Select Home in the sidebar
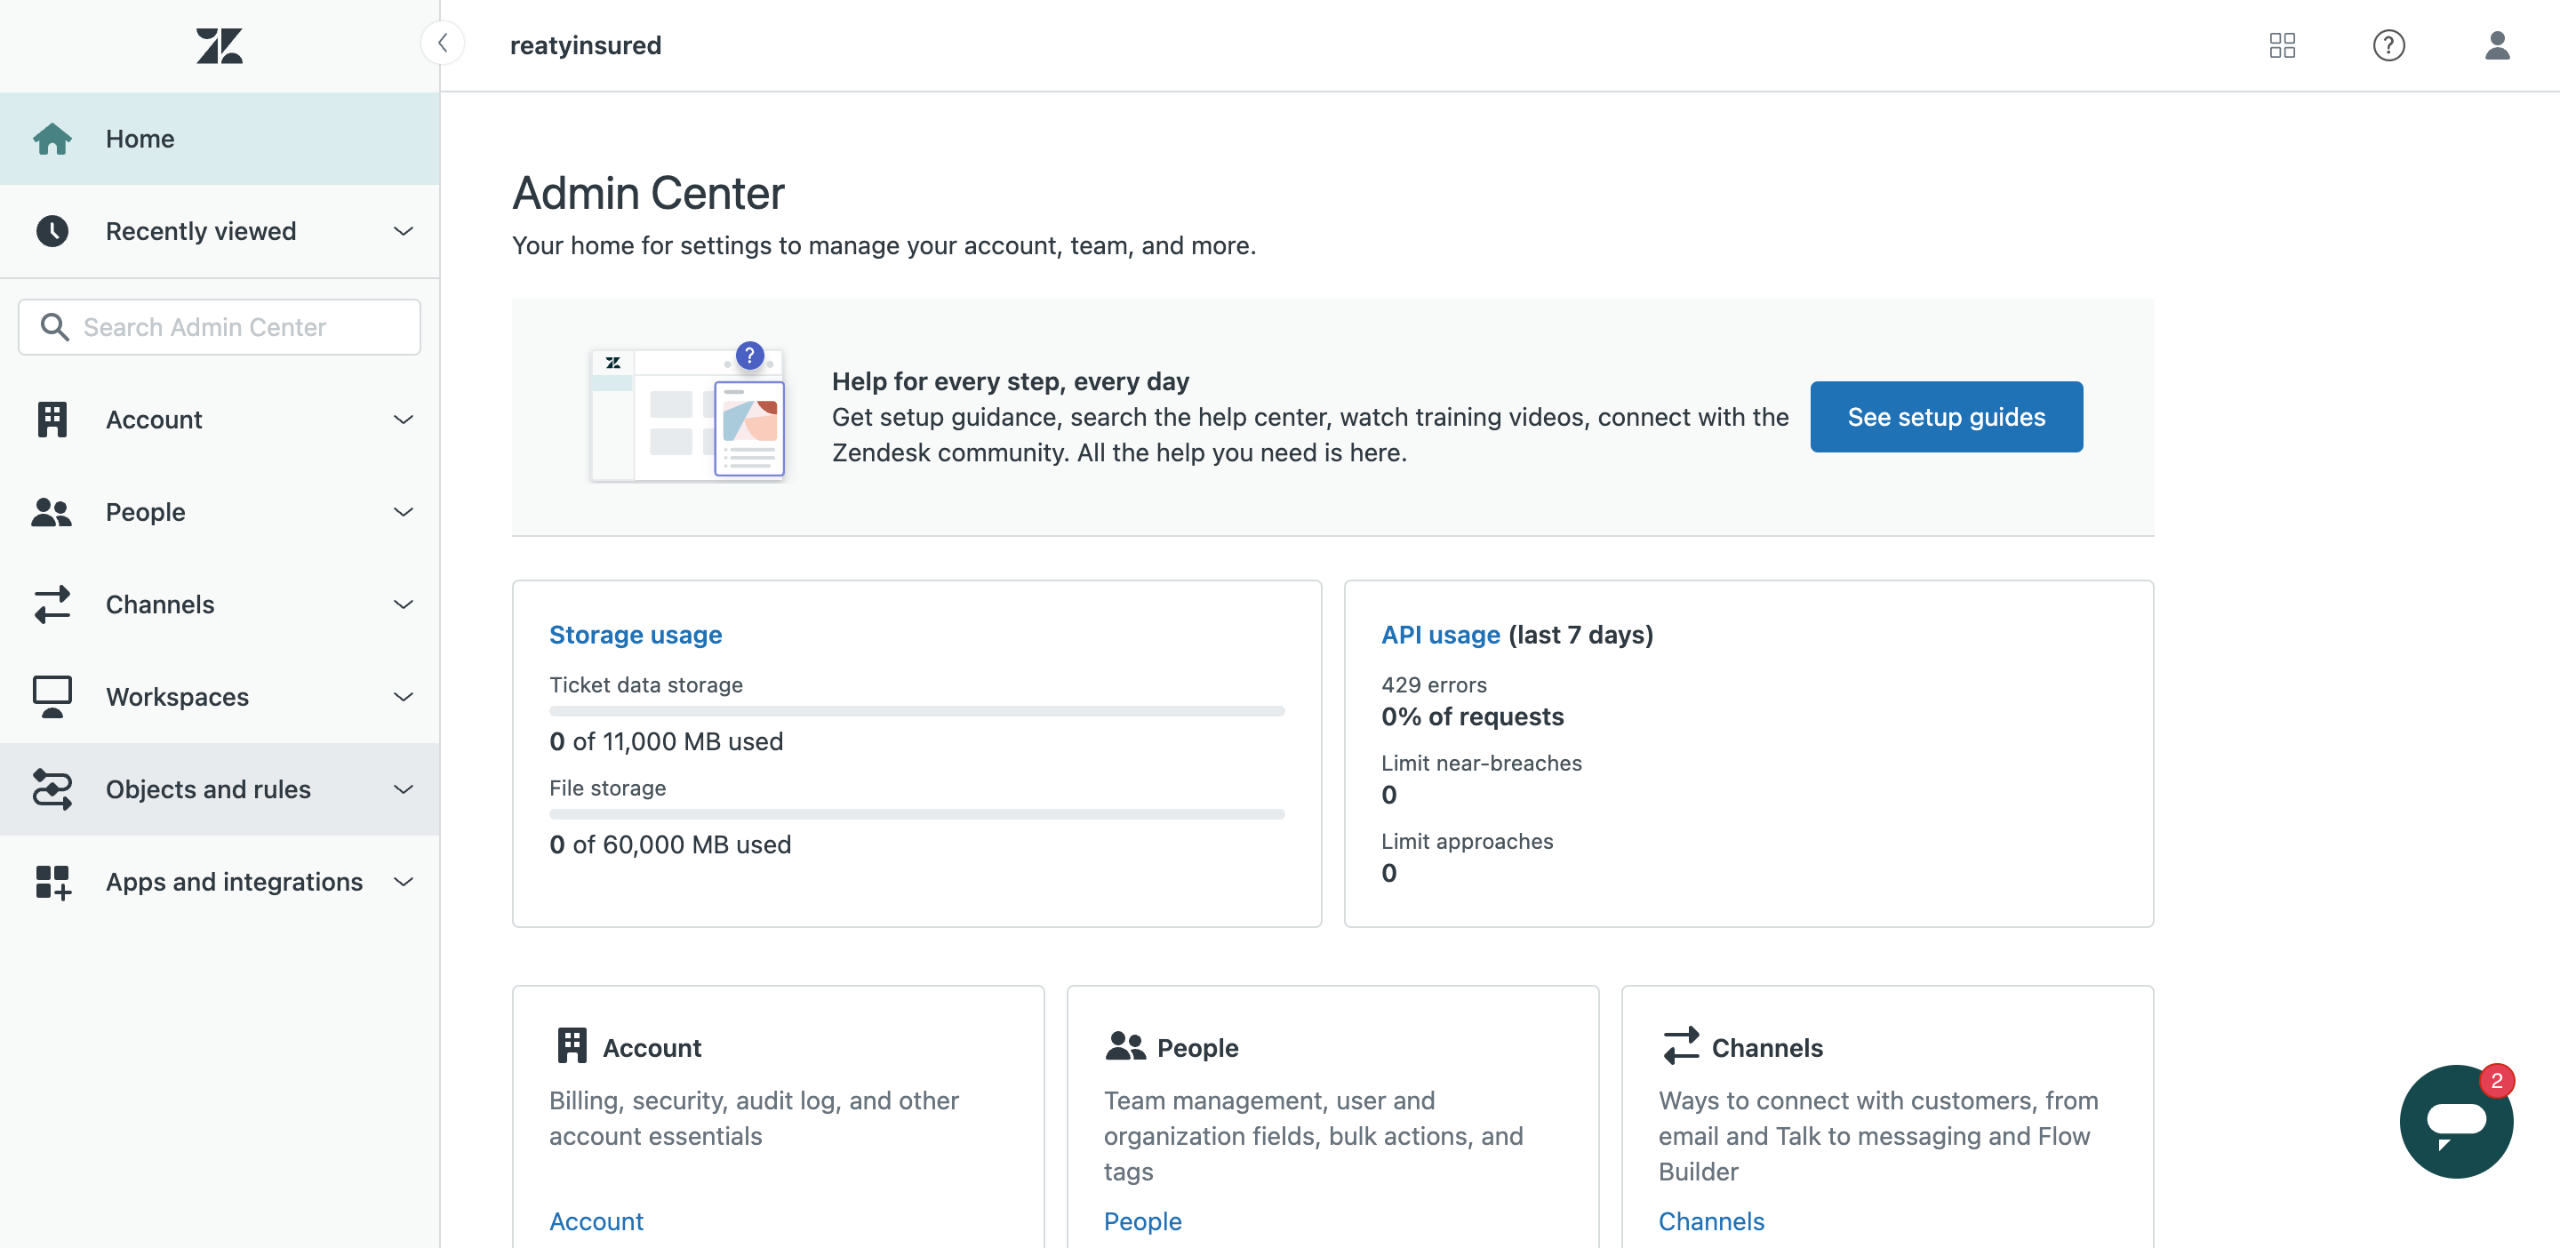Viewport: 2560px width, 1248px height. coord(140,139)
